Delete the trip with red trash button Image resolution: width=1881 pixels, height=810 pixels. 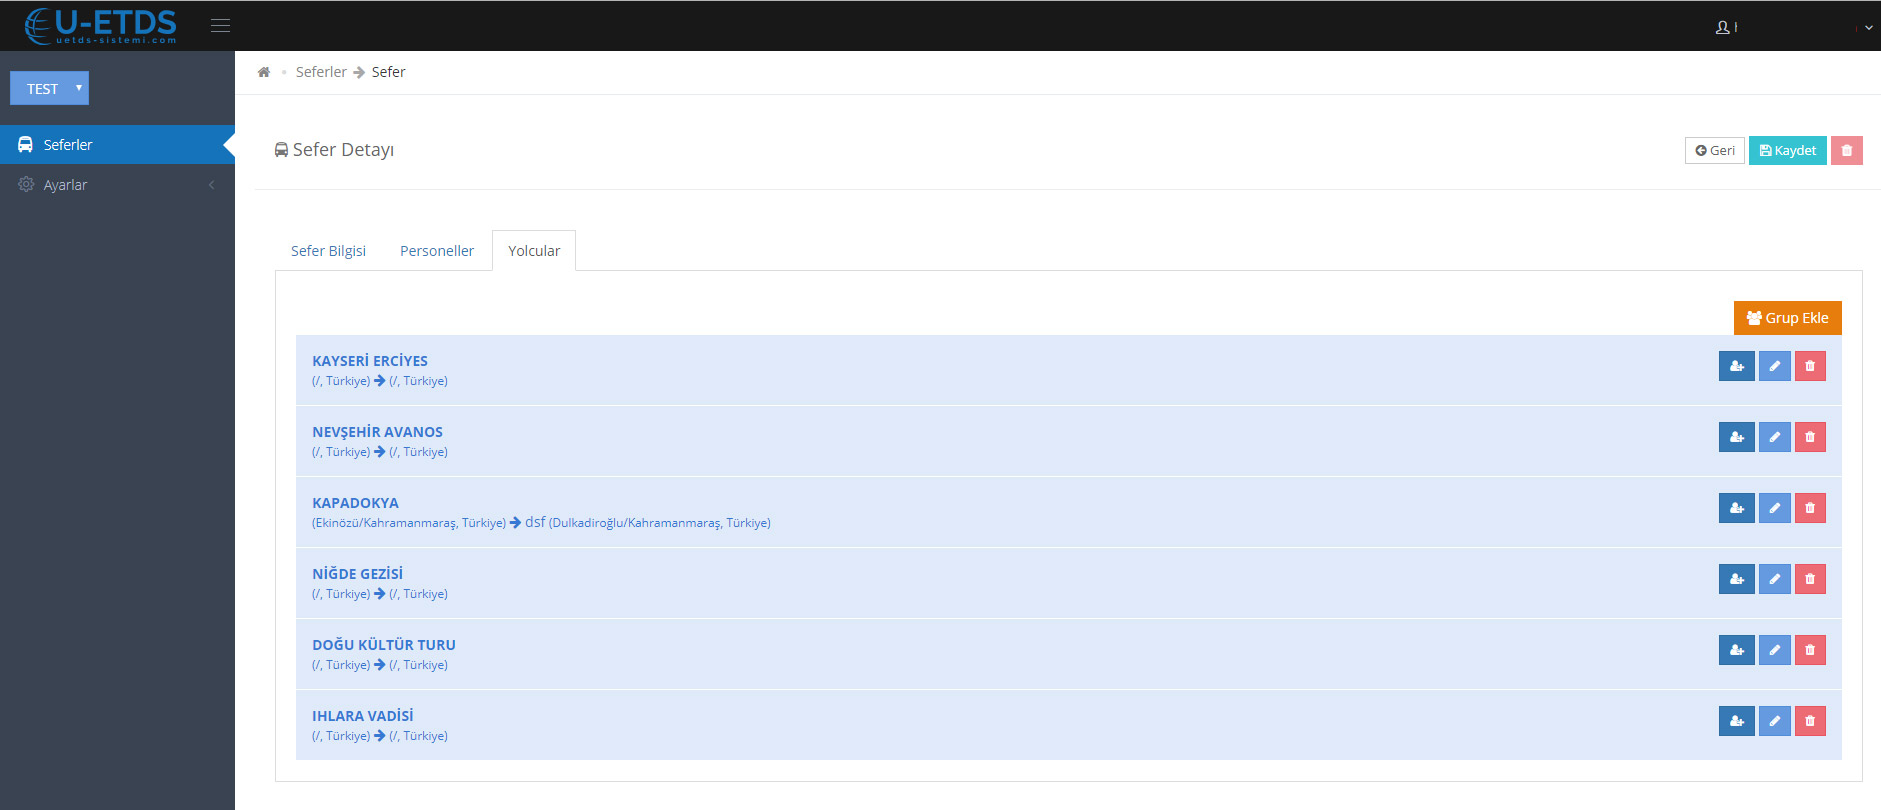[1846, 151]
